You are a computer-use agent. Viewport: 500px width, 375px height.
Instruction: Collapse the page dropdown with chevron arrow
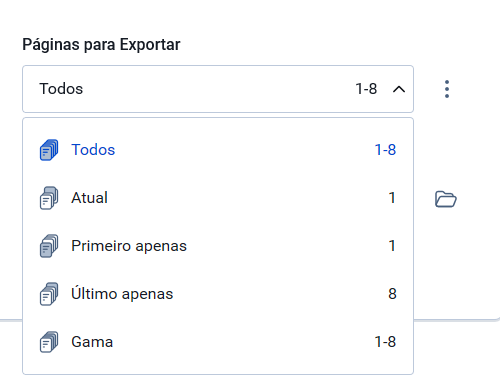click(x=399, y=89)
